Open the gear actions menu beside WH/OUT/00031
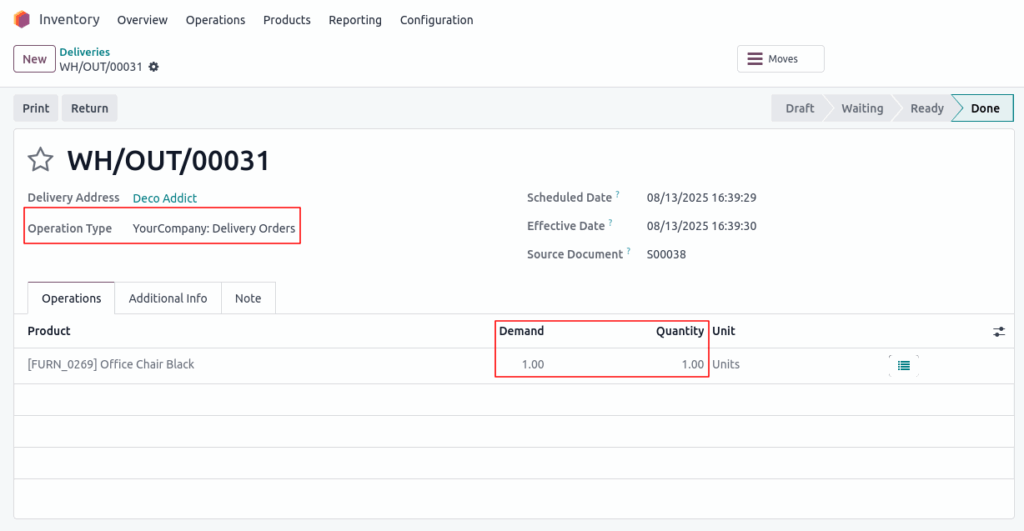The width and height of the screenshot is (1024, 531). point(153,67)
